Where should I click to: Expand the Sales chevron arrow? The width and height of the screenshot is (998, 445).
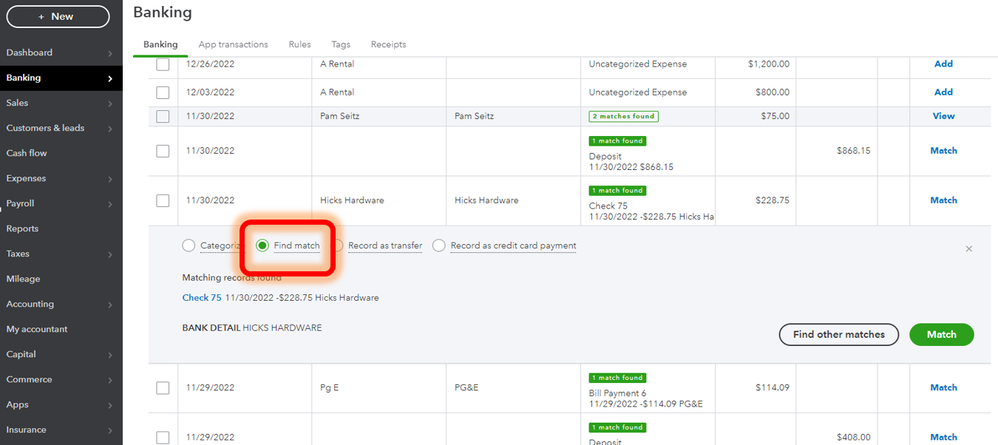click(x=110, y=104)
